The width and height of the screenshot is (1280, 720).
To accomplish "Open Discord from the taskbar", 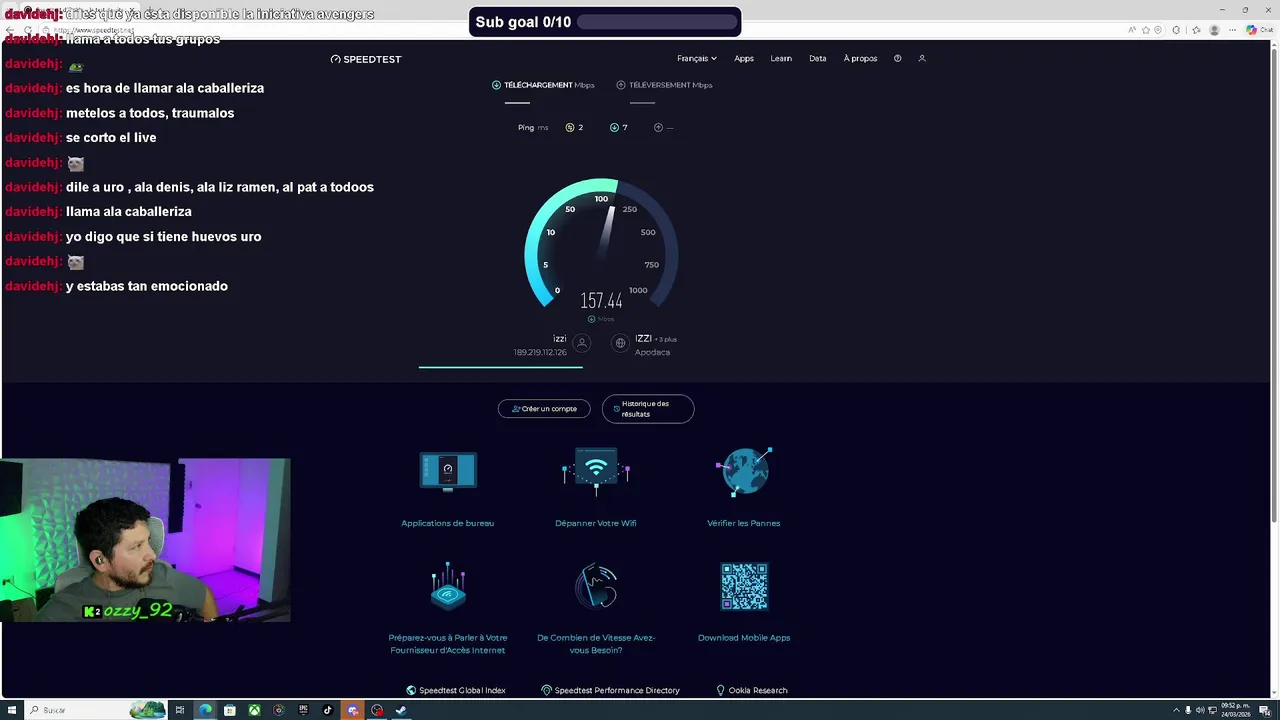I will [352, 710].
